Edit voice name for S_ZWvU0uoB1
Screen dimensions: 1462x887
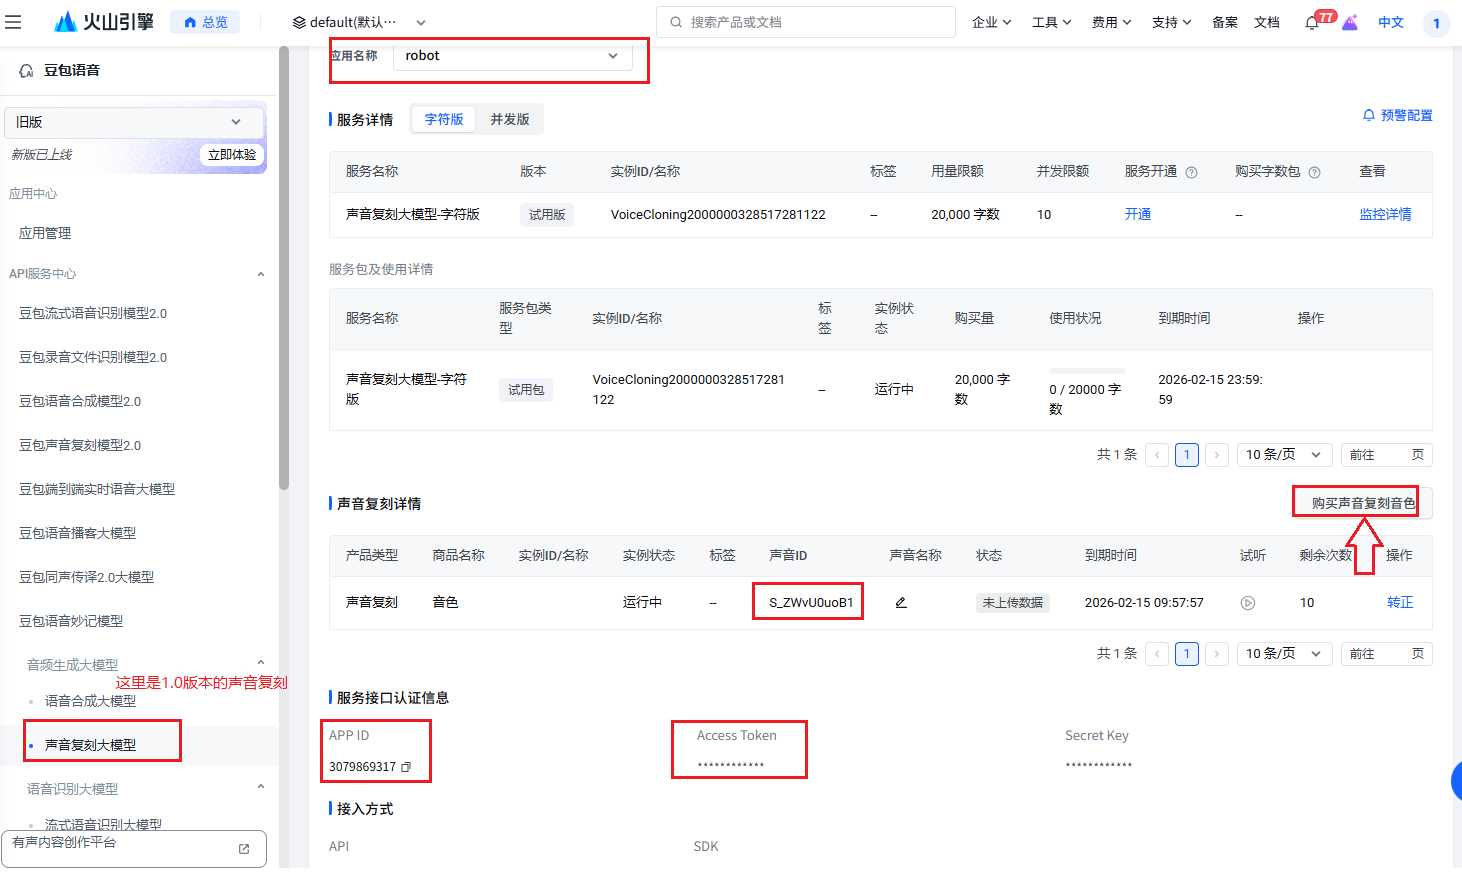(x=901, y=603)
